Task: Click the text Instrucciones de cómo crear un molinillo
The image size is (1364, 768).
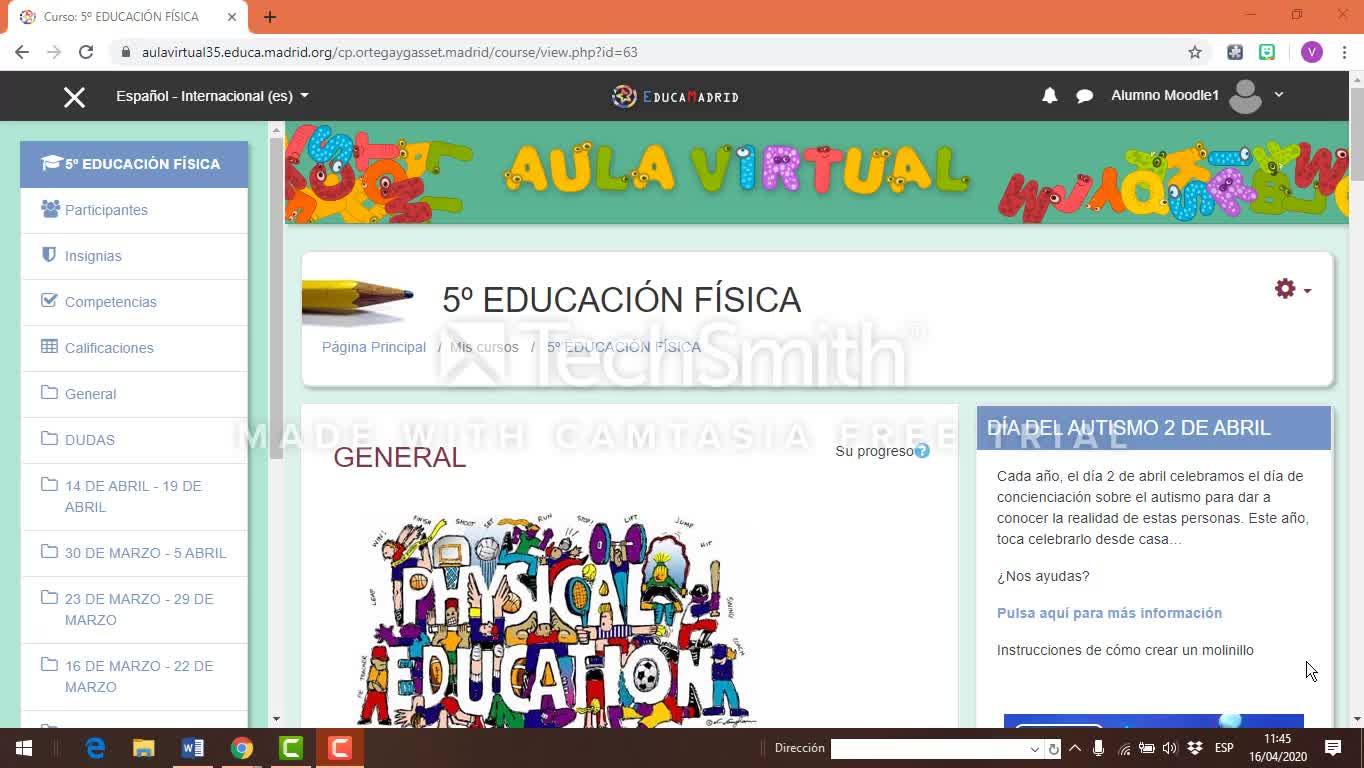Action: pyautogui.click(x=1125, y=650)
